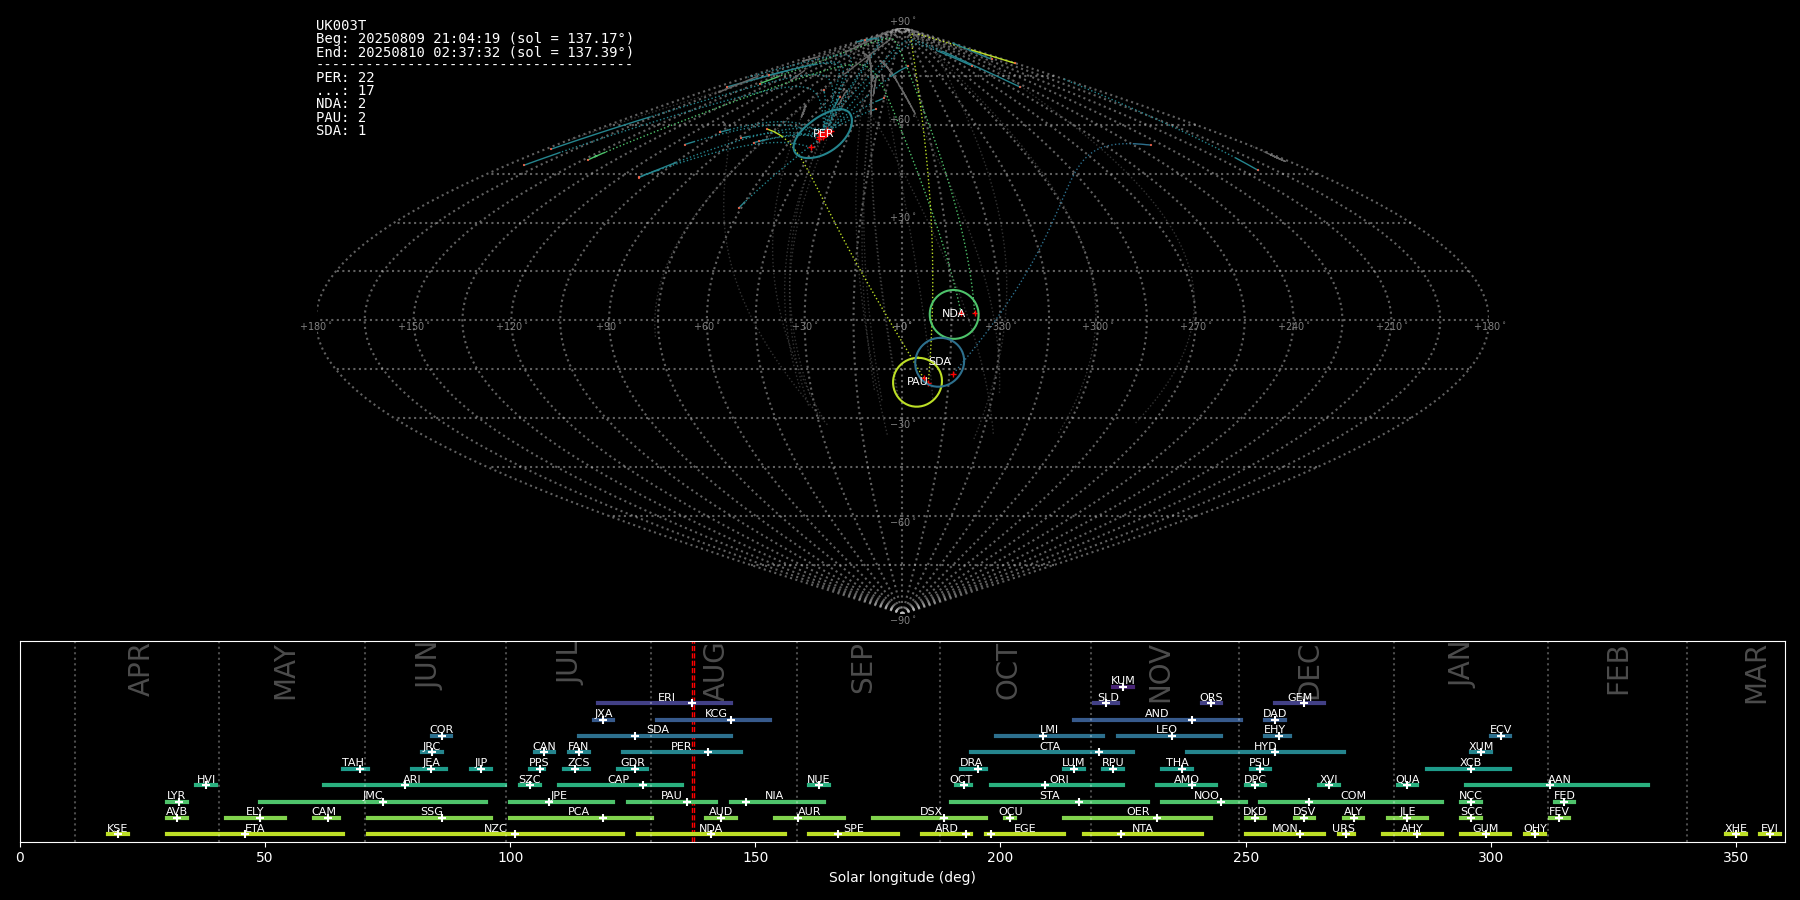Click the KCG shower bar in timeline
Image resolution: width=1800 pixels, height=900 pixels.
pos(713,719)
